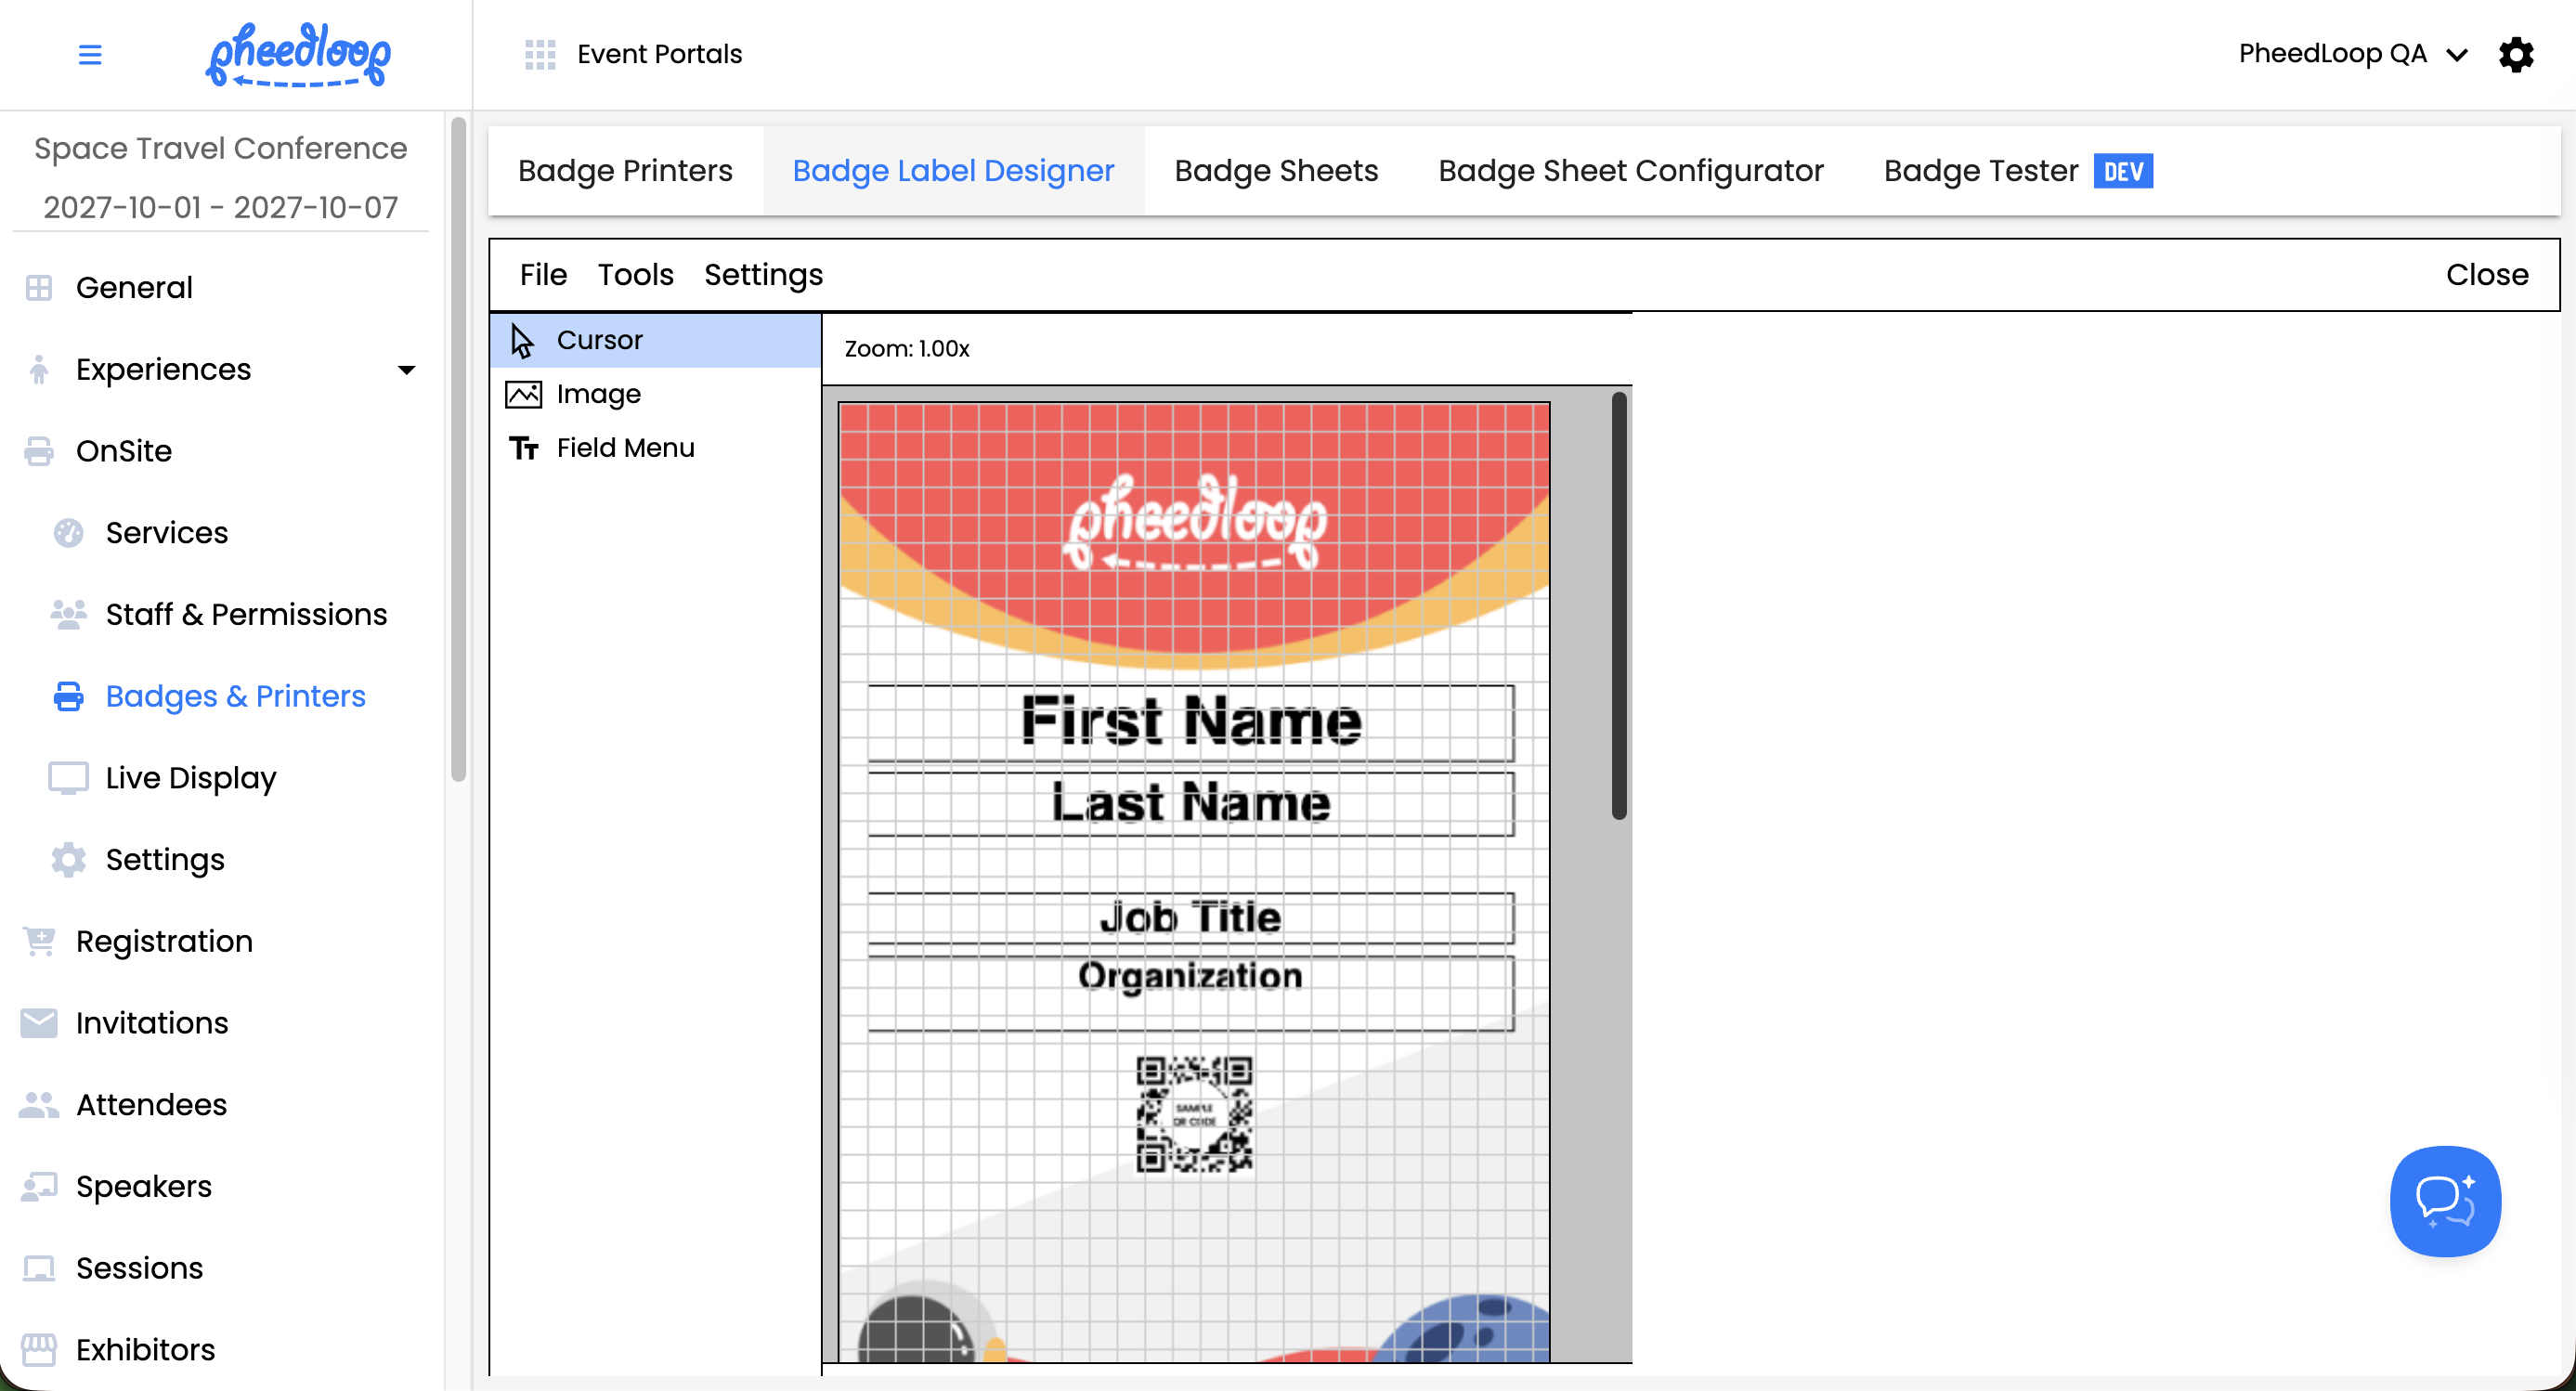Click the hamburger menu icon
The width and height of the screenshot is (2576, 1391).
90,54
